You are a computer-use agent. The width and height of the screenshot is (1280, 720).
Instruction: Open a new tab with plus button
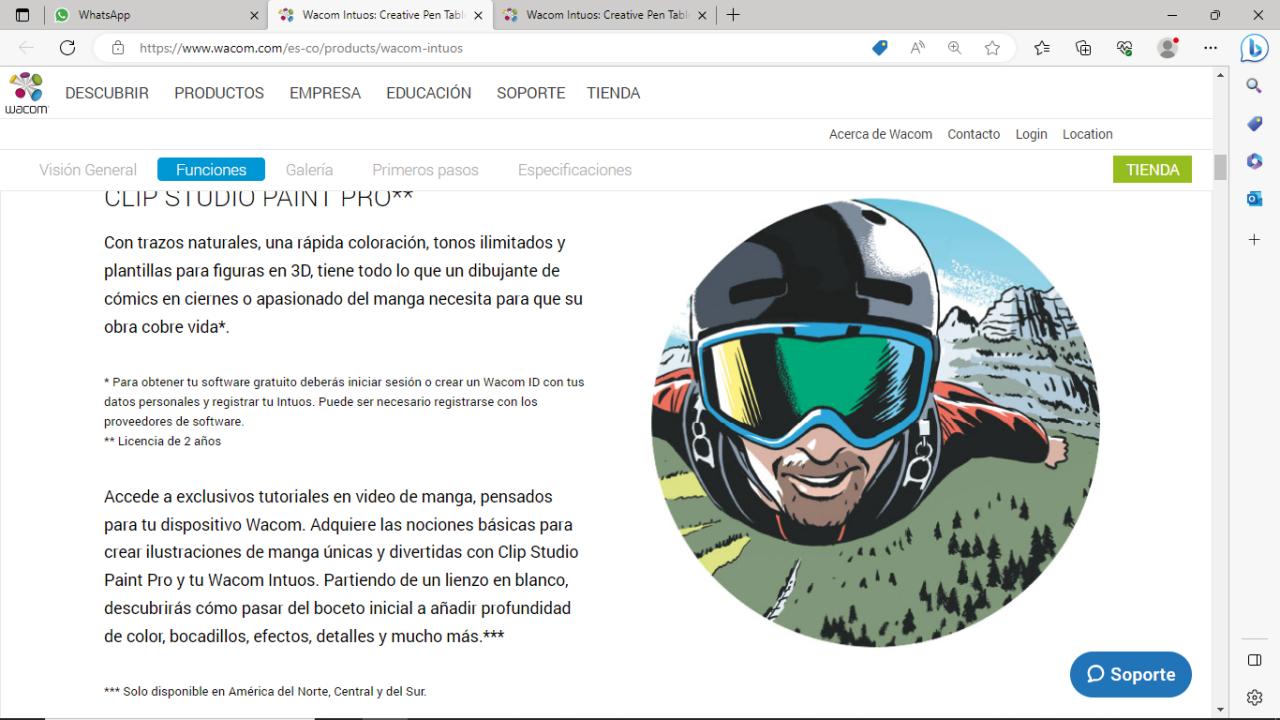tap(733, 15)
